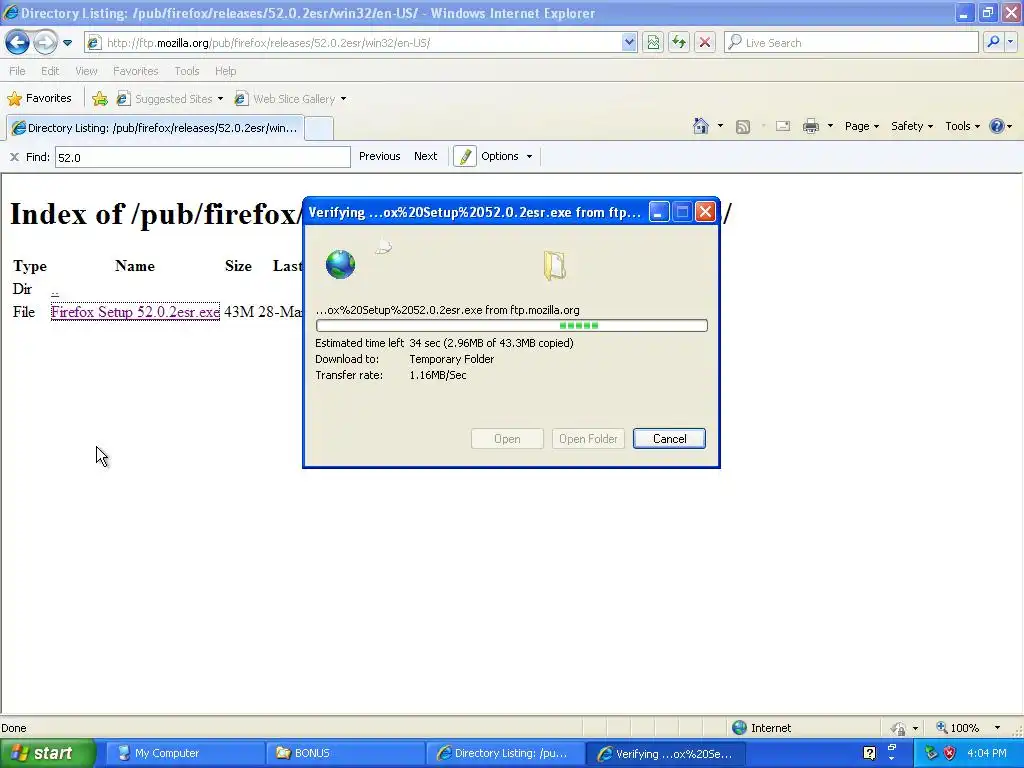Expand the Home button dropdown arrow
This screenshot has height=768, width=1024.
pos(720,126)
